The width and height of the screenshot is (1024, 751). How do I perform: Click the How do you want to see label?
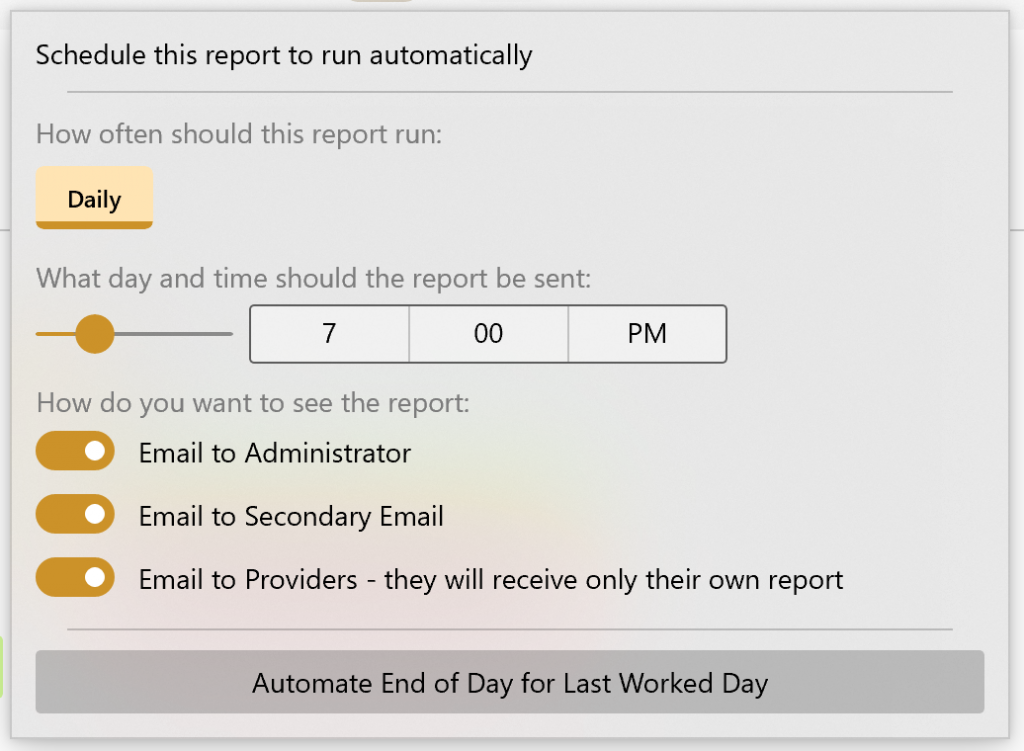pos(252,404)
